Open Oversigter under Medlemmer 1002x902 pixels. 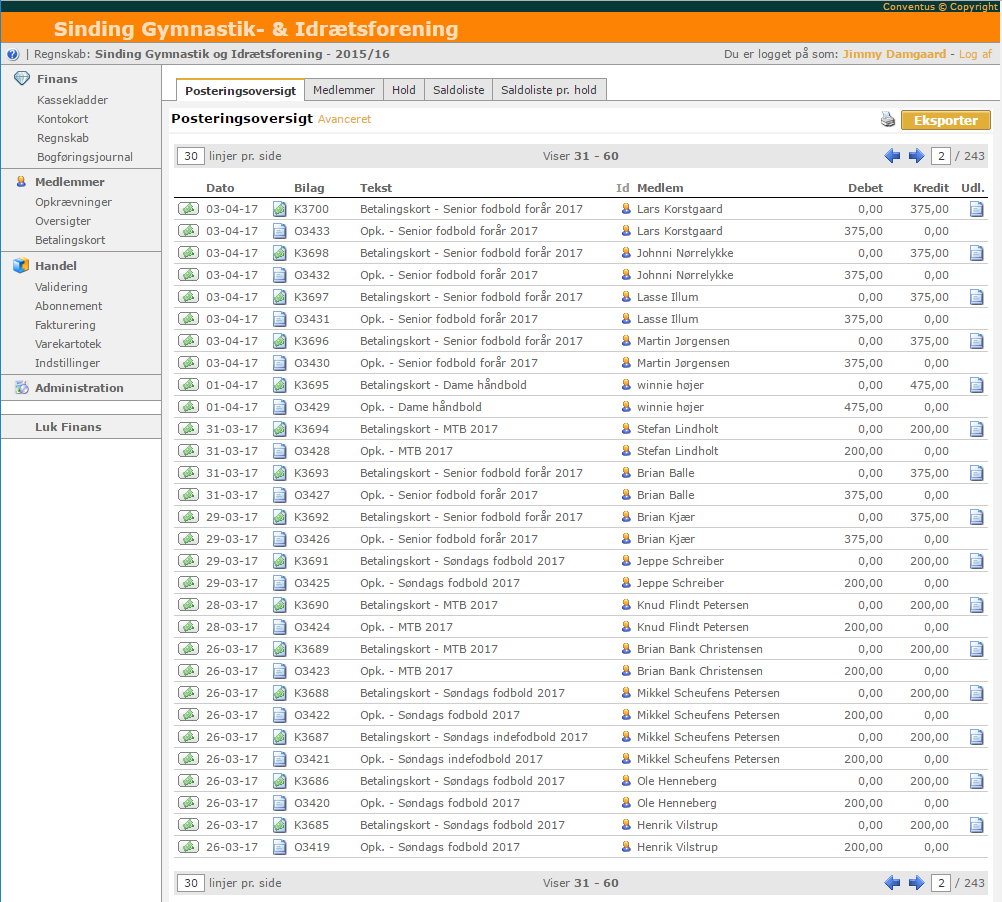(x=63, y=221)
